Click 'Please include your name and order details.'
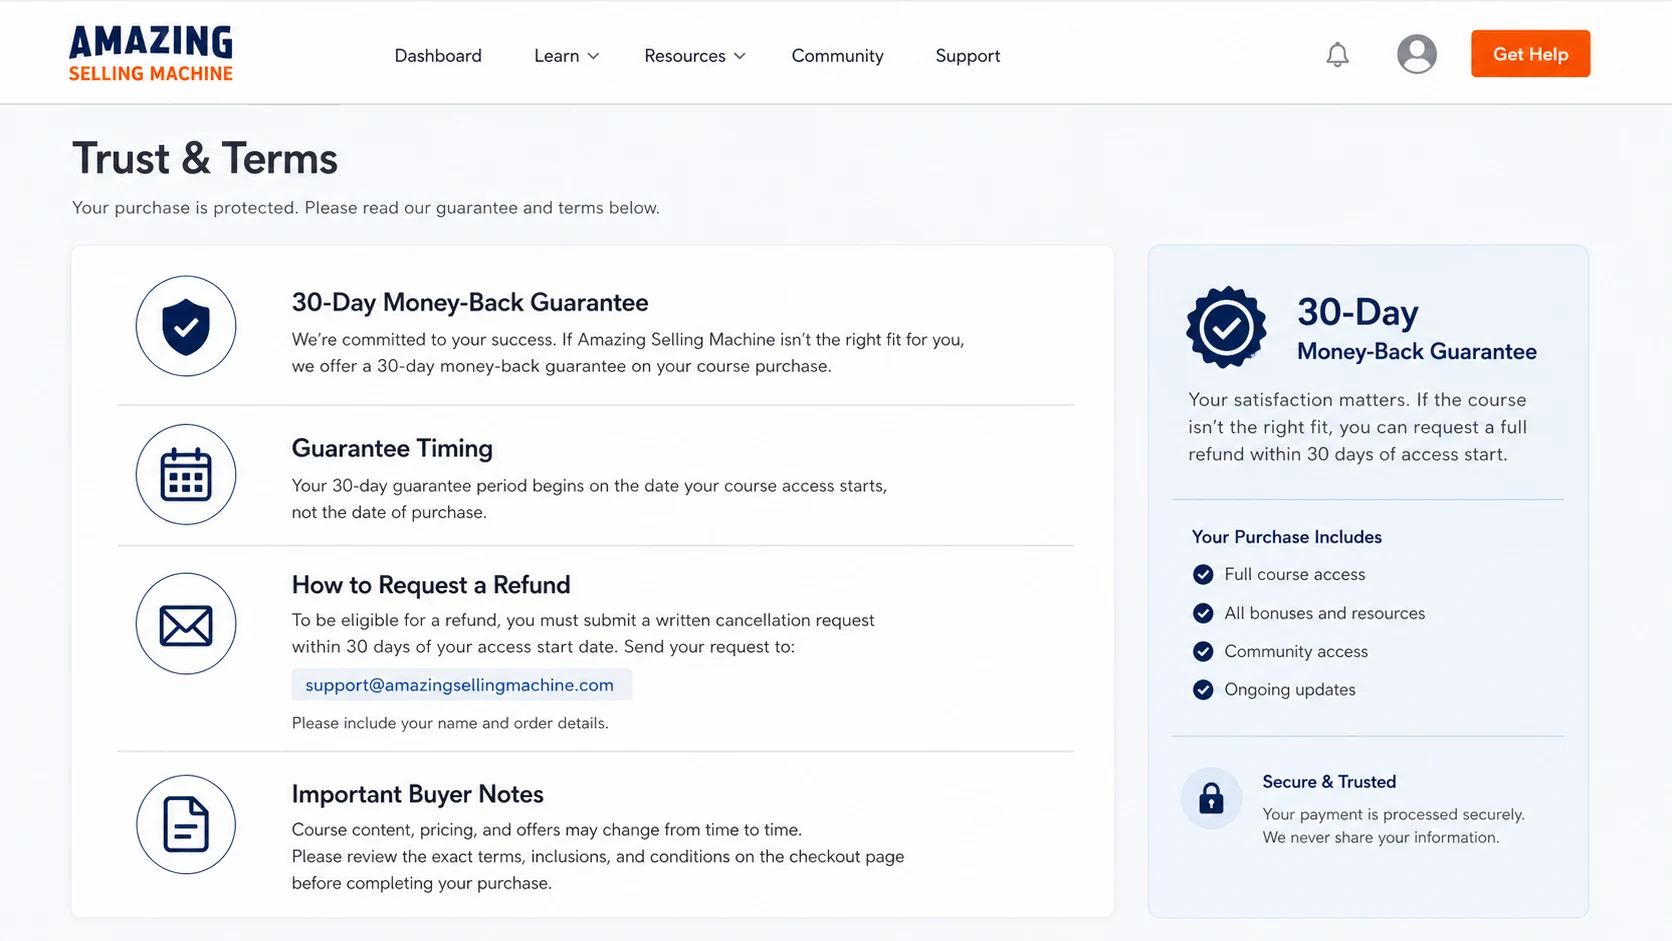Image resolution: width=1672 pixels, height=941 pixels. [450, 723]
